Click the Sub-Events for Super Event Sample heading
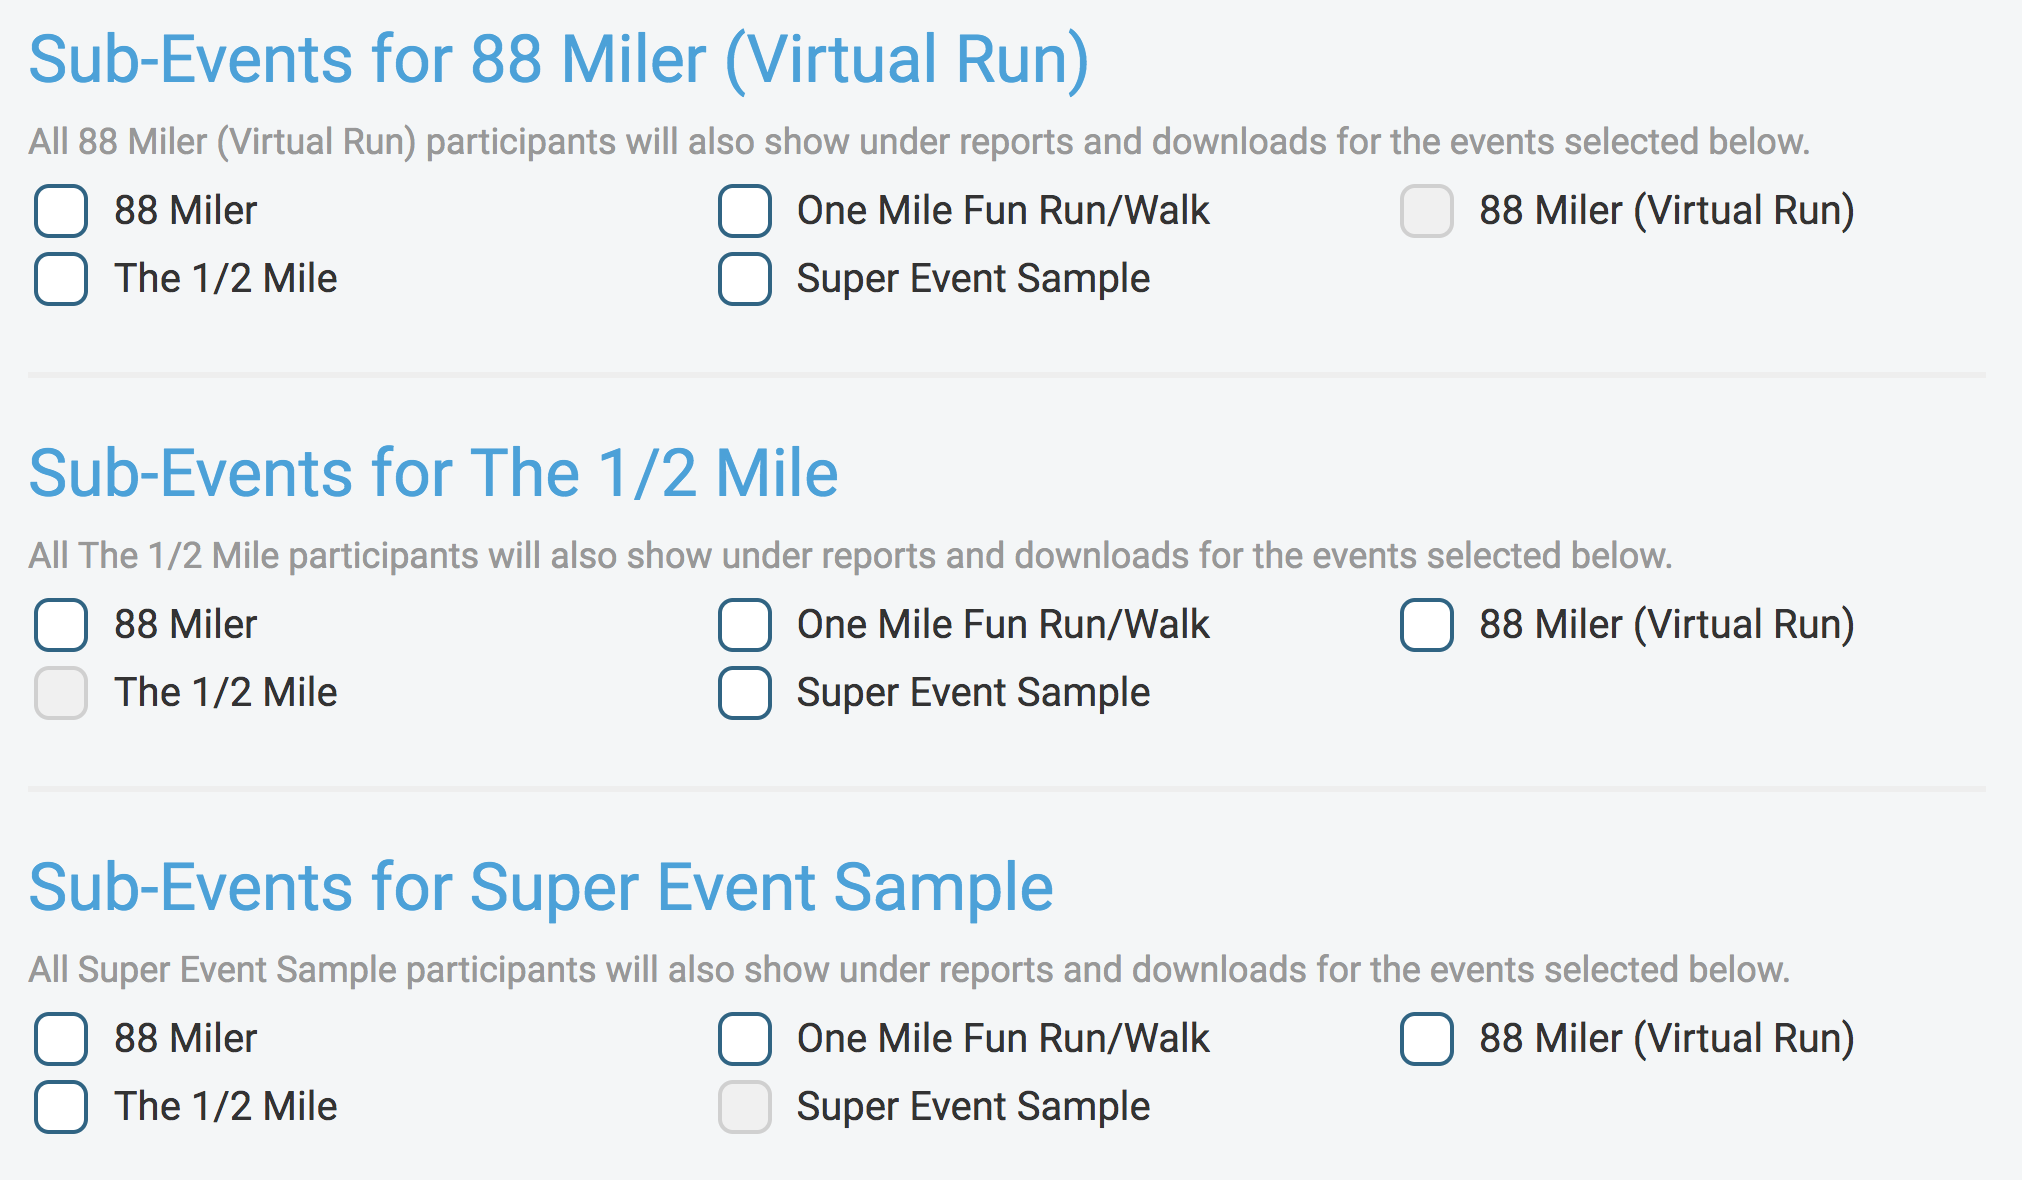 [541, 887]
